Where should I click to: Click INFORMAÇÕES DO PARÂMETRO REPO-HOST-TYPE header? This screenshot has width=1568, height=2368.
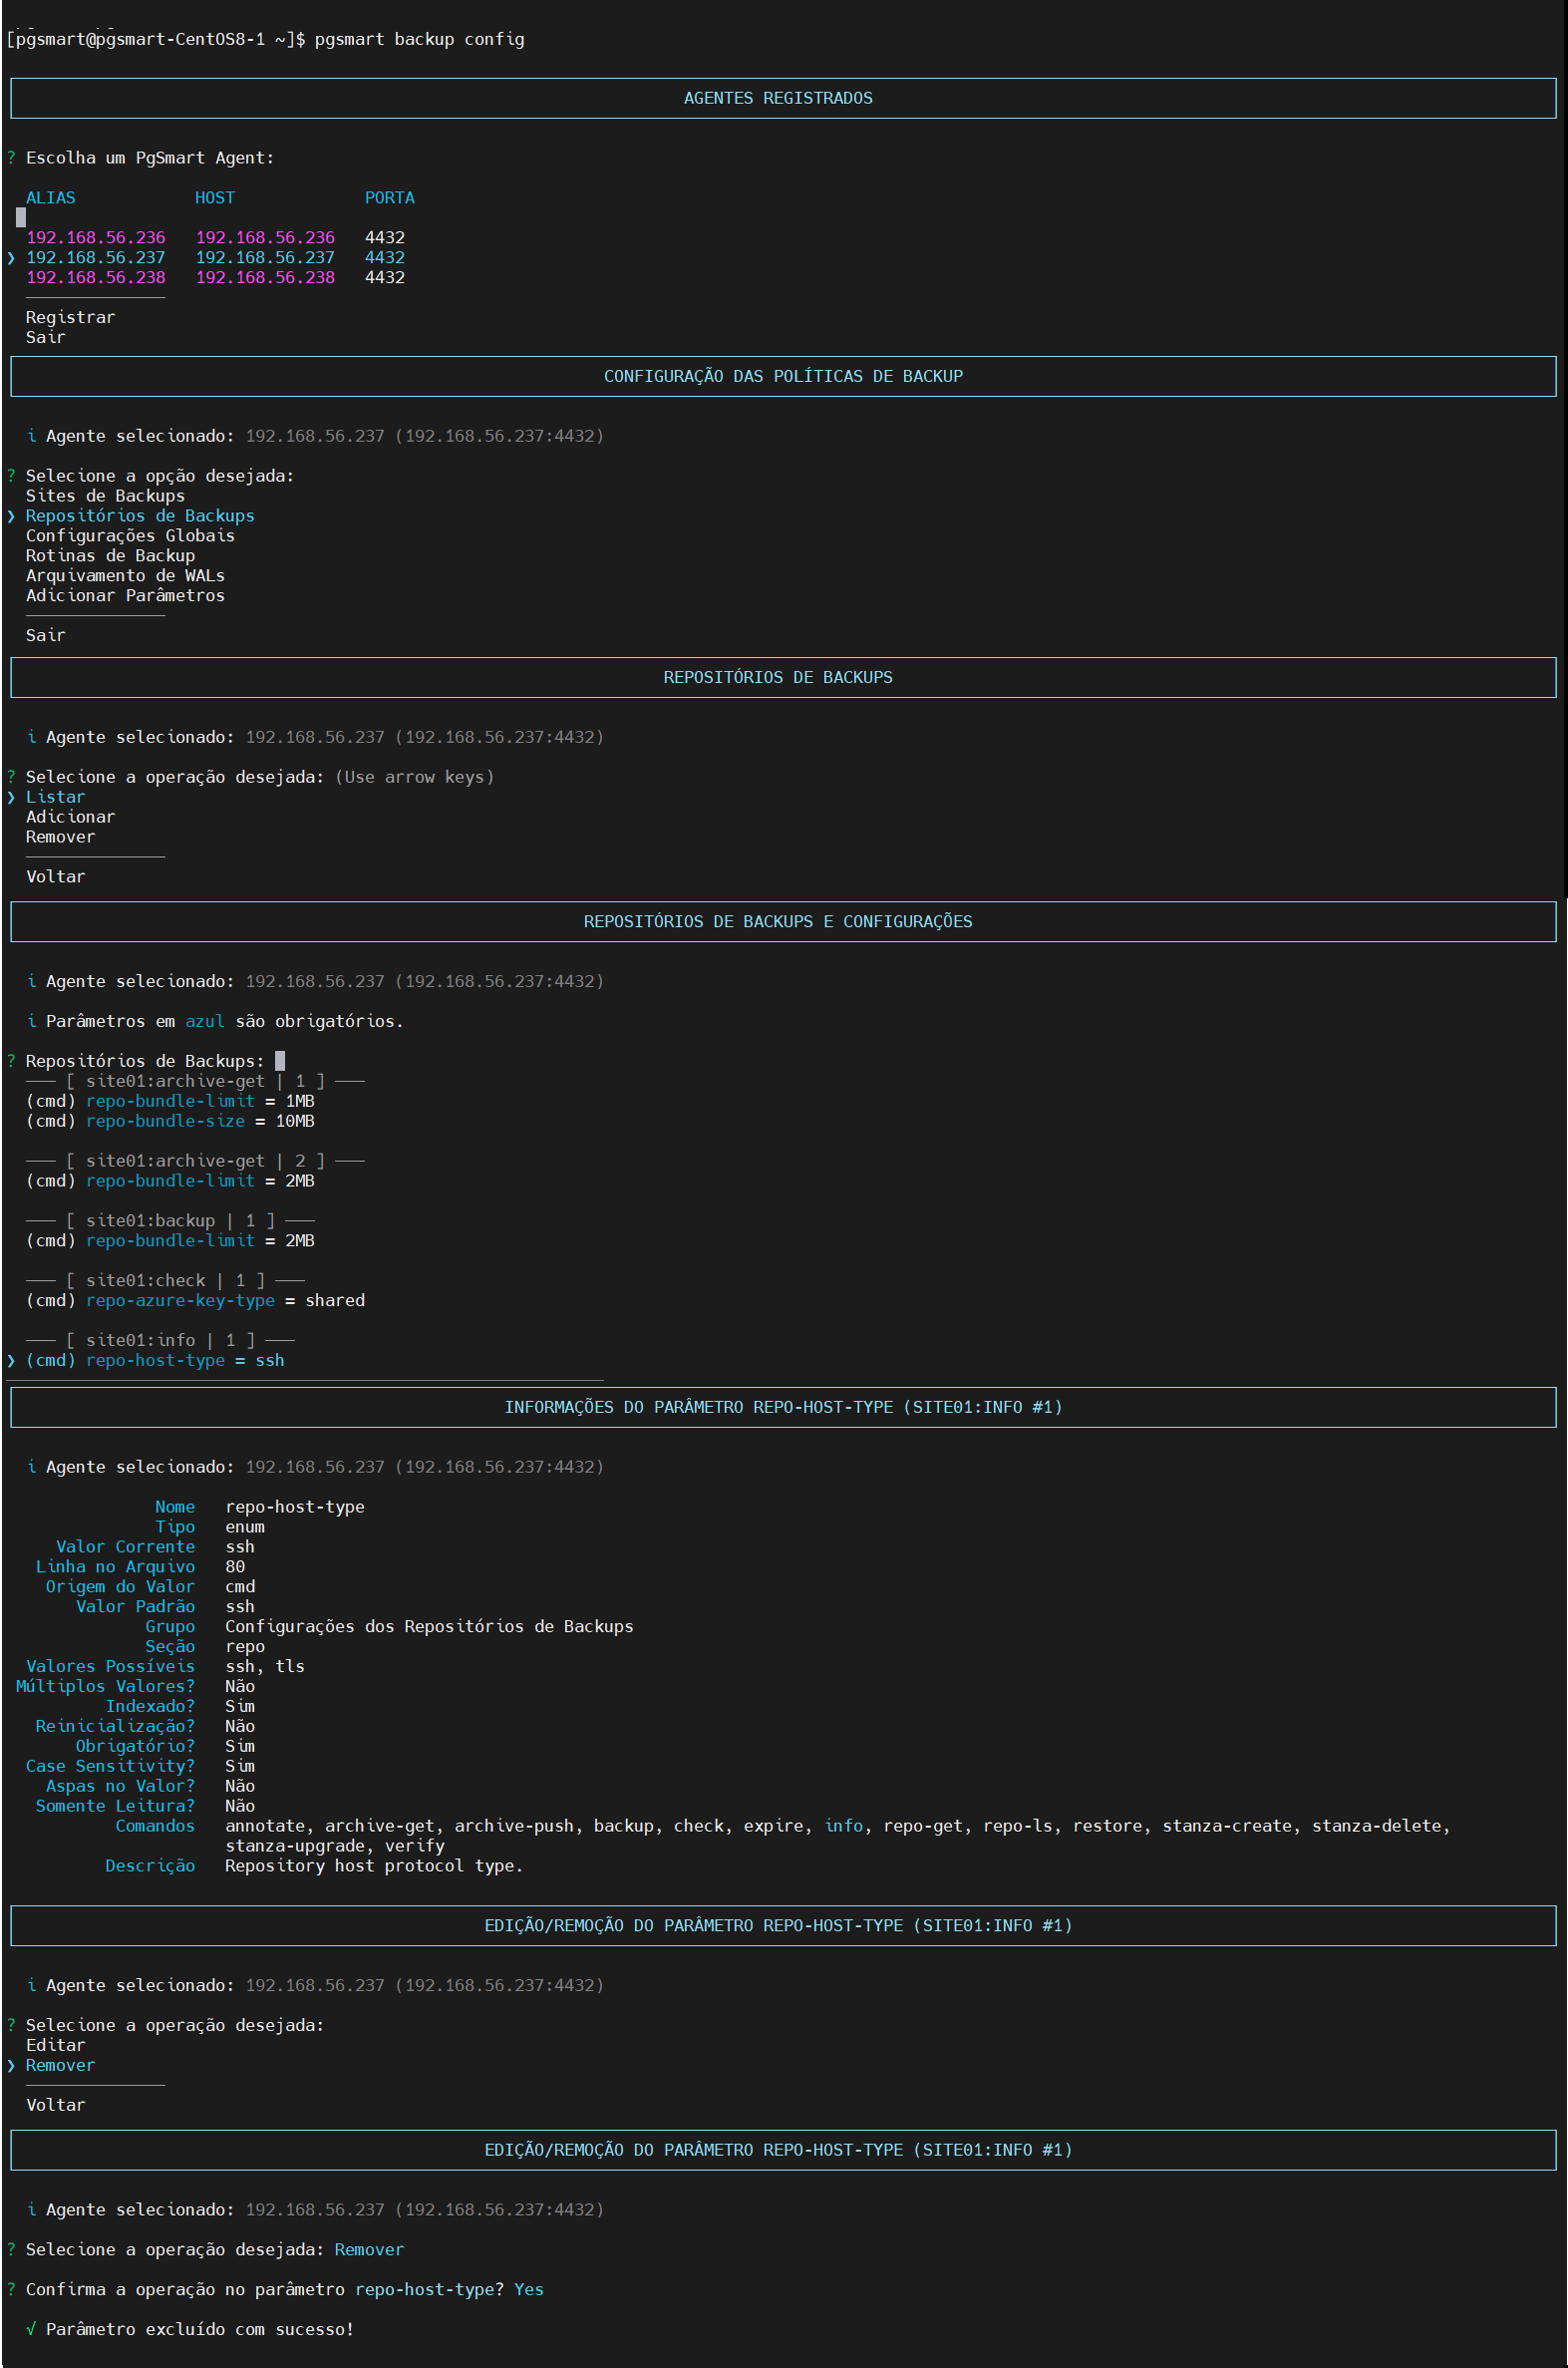783,1407
